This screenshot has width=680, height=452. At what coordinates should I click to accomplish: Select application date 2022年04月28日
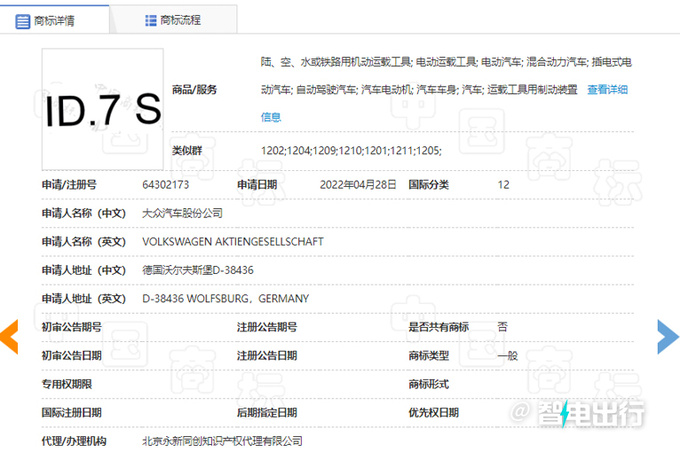coord(358,185)
